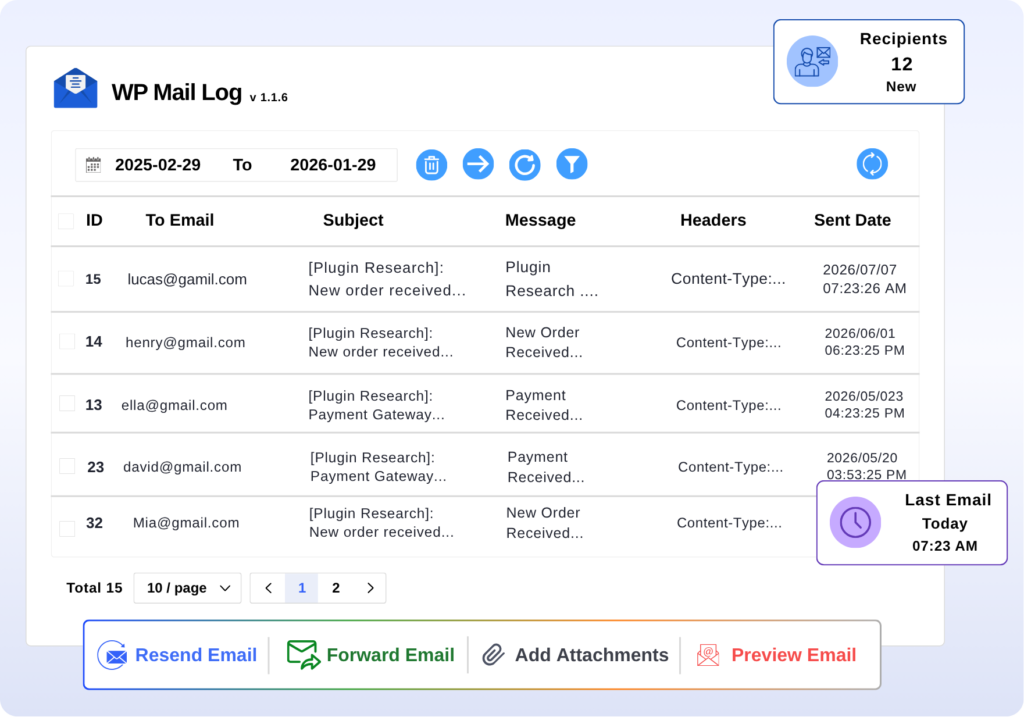Click the version label v 1.1.6
Viewport: 1024px width, 717px height.
tap(268, 97)
